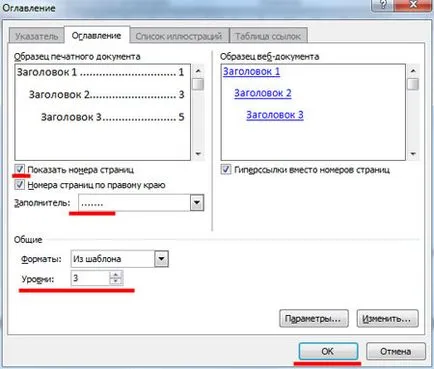Close the Оглавление dialog window
Image resolution: width=434 pixels, height=369 pixels.
pyautogui.click(x=413, y=5)
